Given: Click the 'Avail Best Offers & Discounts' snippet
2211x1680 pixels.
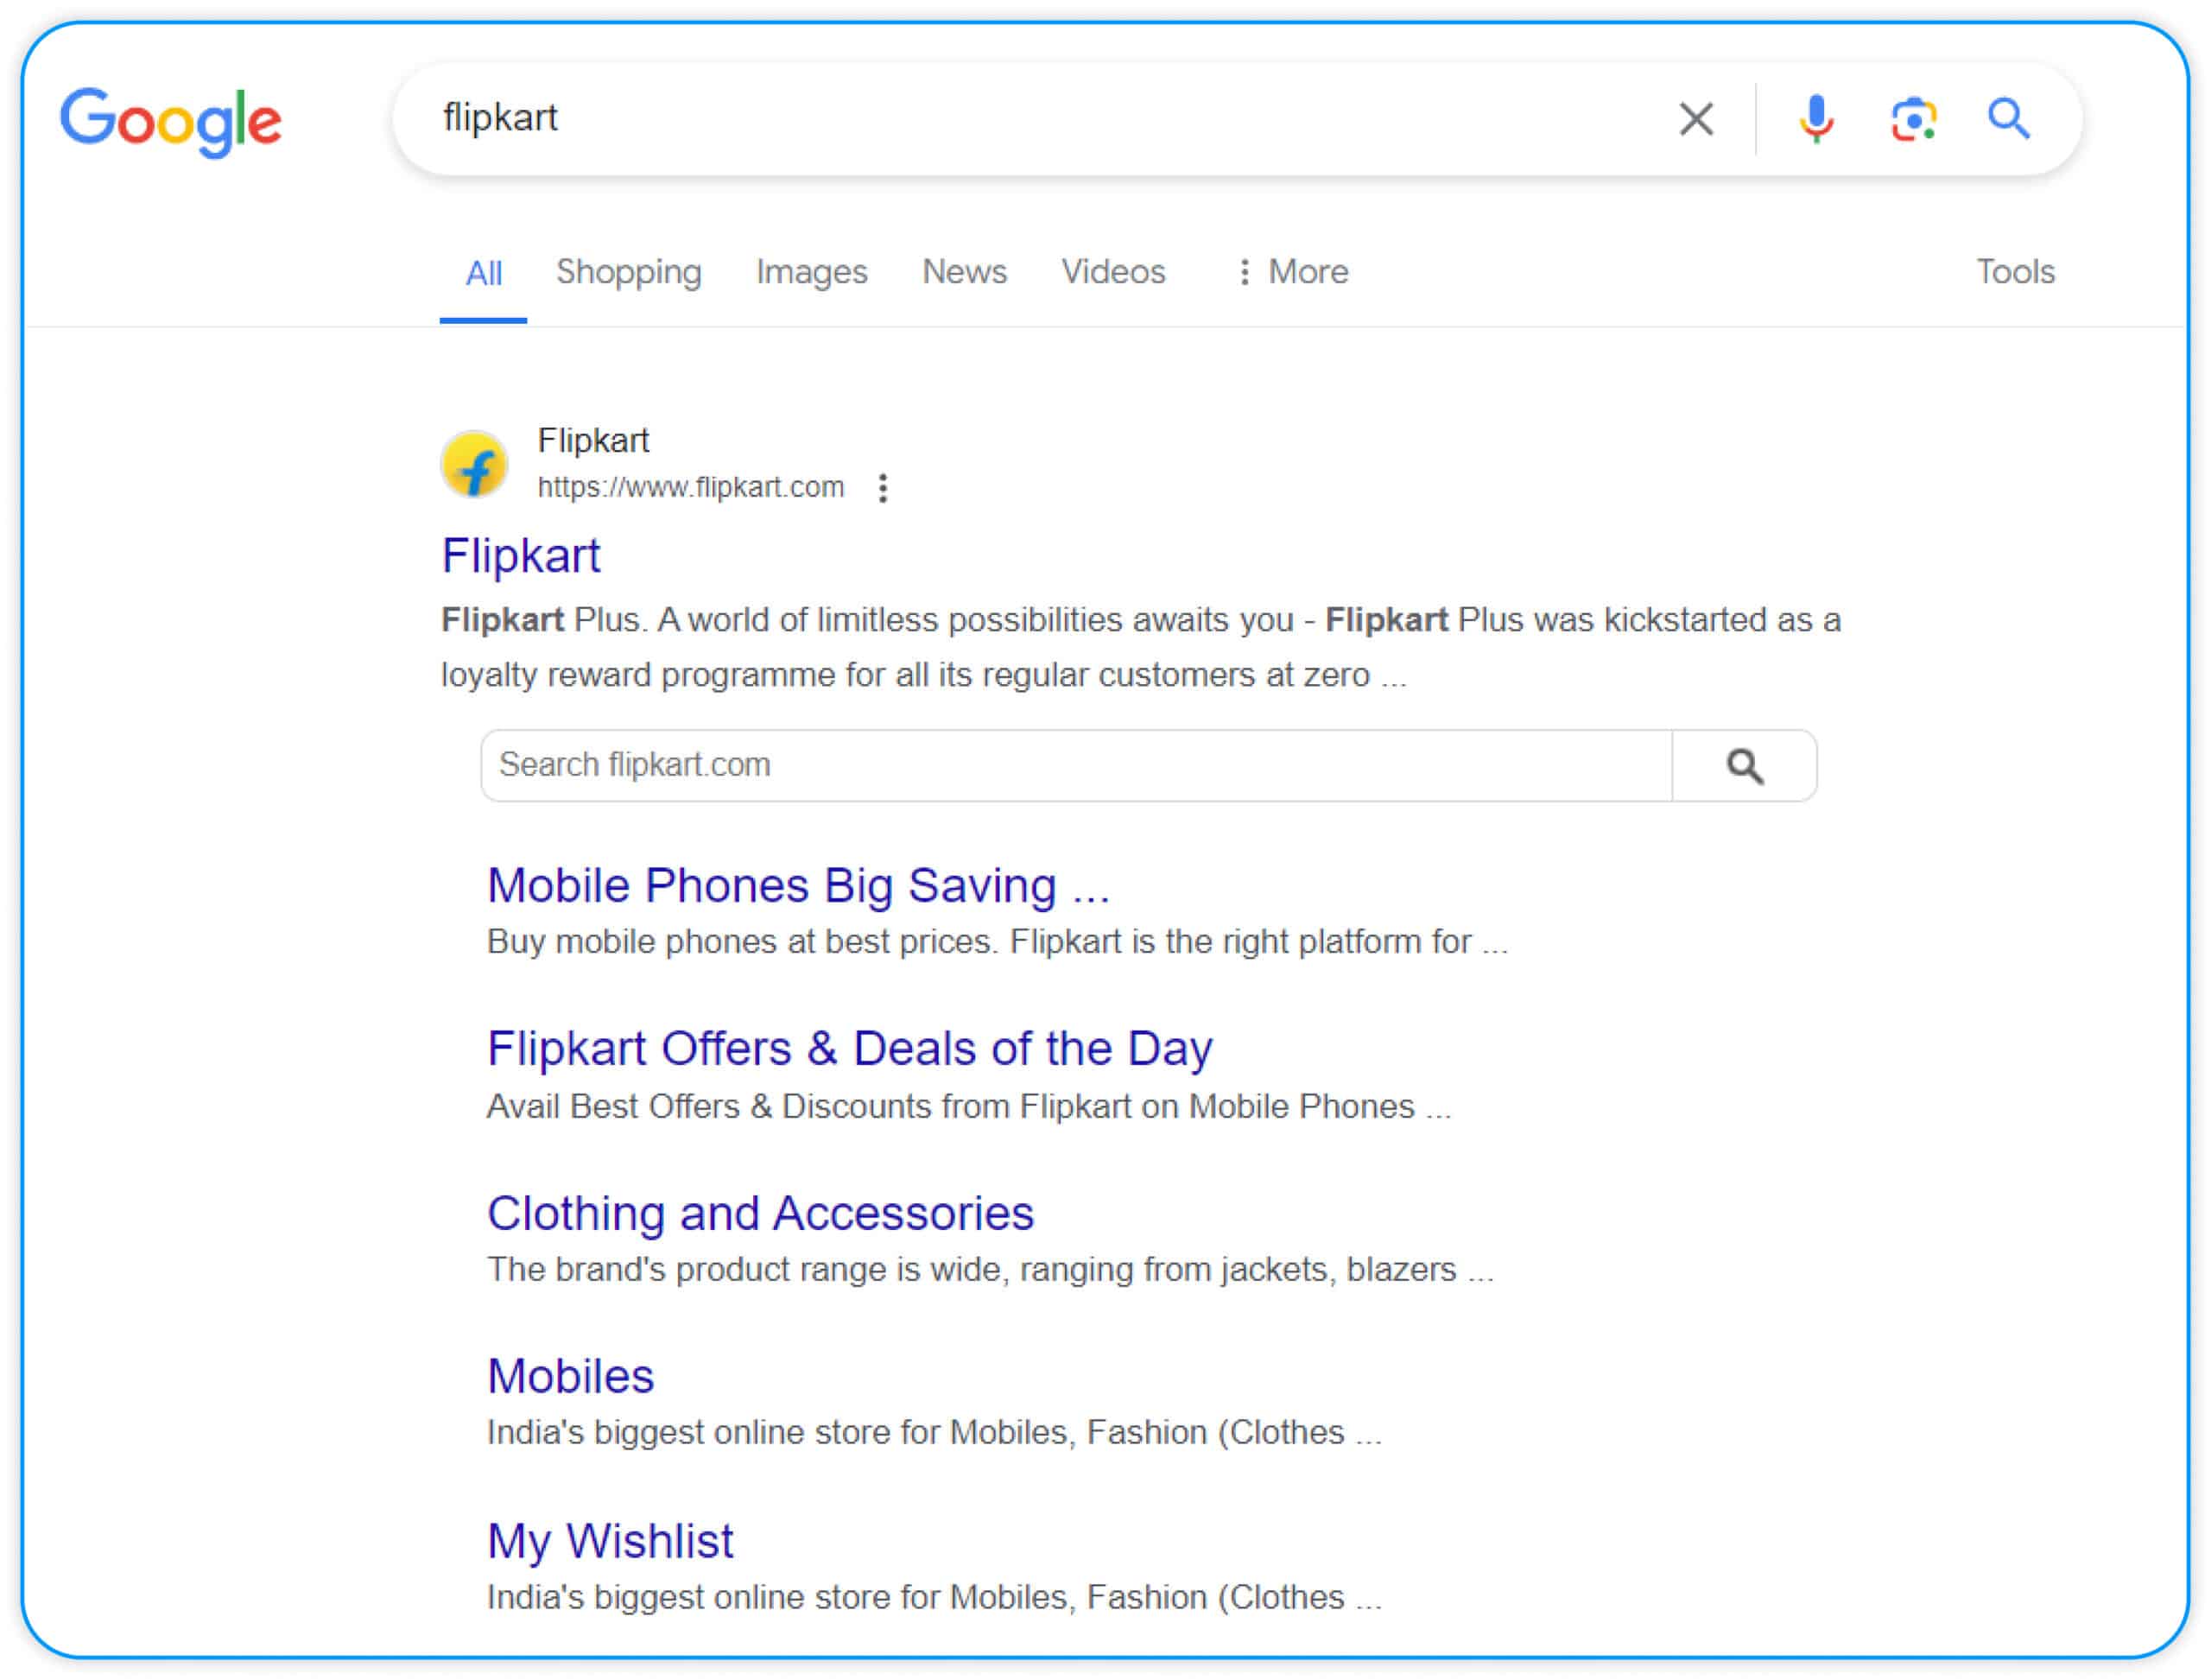Looking at the screenshot, I should pos(969,1107).
